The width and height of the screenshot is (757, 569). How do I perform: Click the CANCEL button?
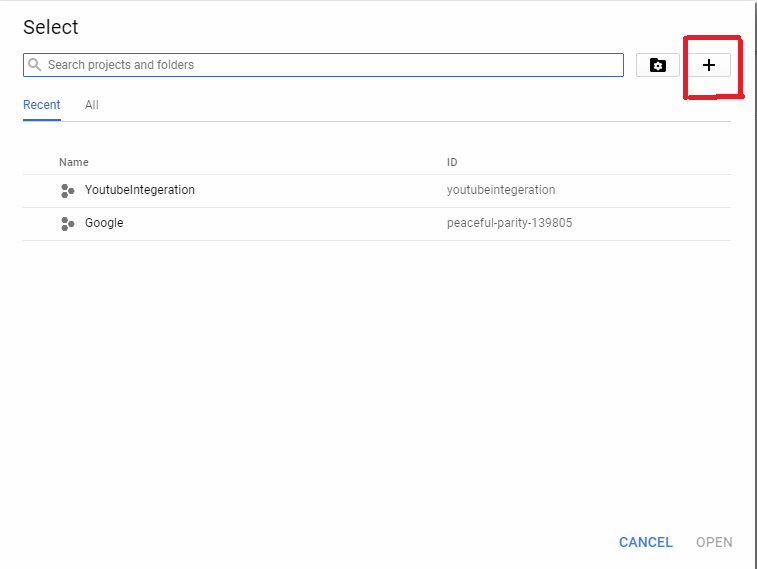coord(645,542)
